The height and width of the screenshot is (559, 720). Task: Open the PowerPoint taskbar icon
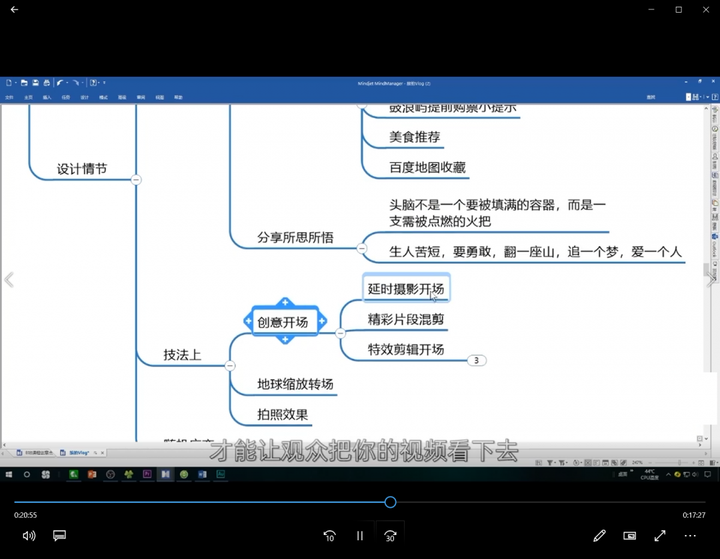92,474
